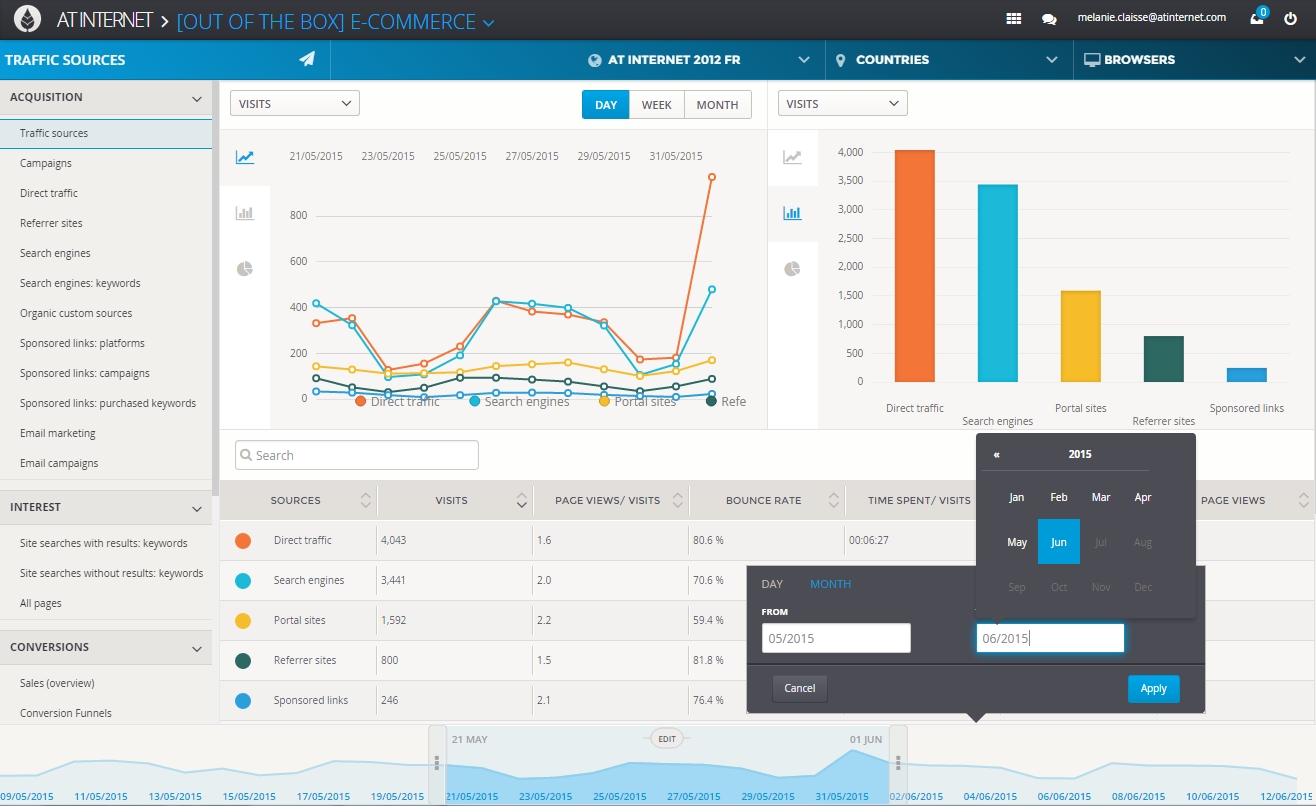Sort table by Sources column arrows
Image resolution: width=1316 pixels, height=806 pixels.
[x=366, y=500]
